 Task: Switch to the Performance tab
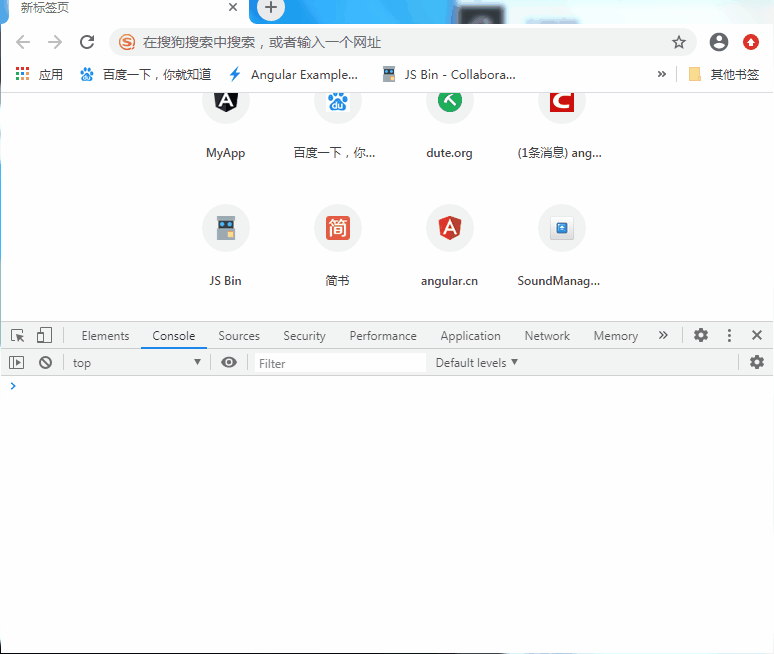point(383,336)
